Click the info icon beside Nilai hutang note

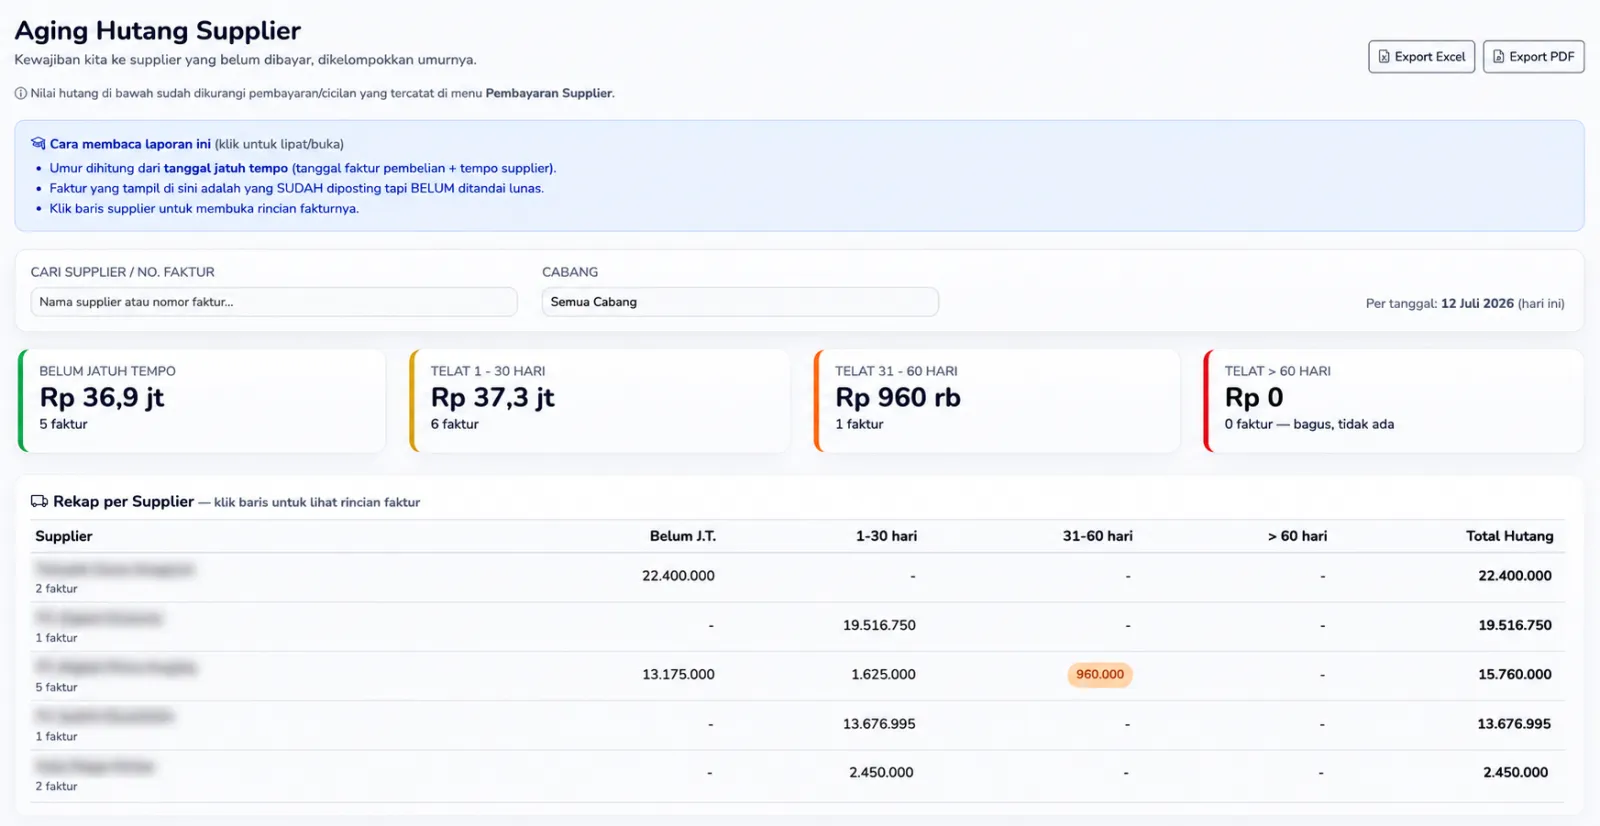21,93
